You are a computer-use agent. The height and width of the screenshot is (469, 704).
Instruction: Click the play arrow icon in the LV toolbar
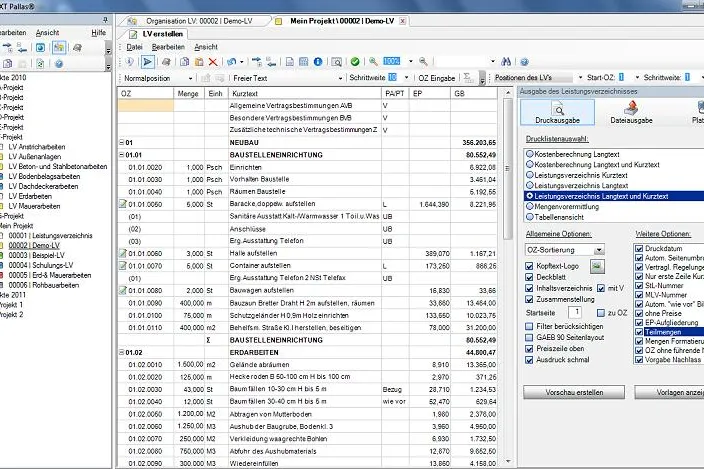point(148,61)
